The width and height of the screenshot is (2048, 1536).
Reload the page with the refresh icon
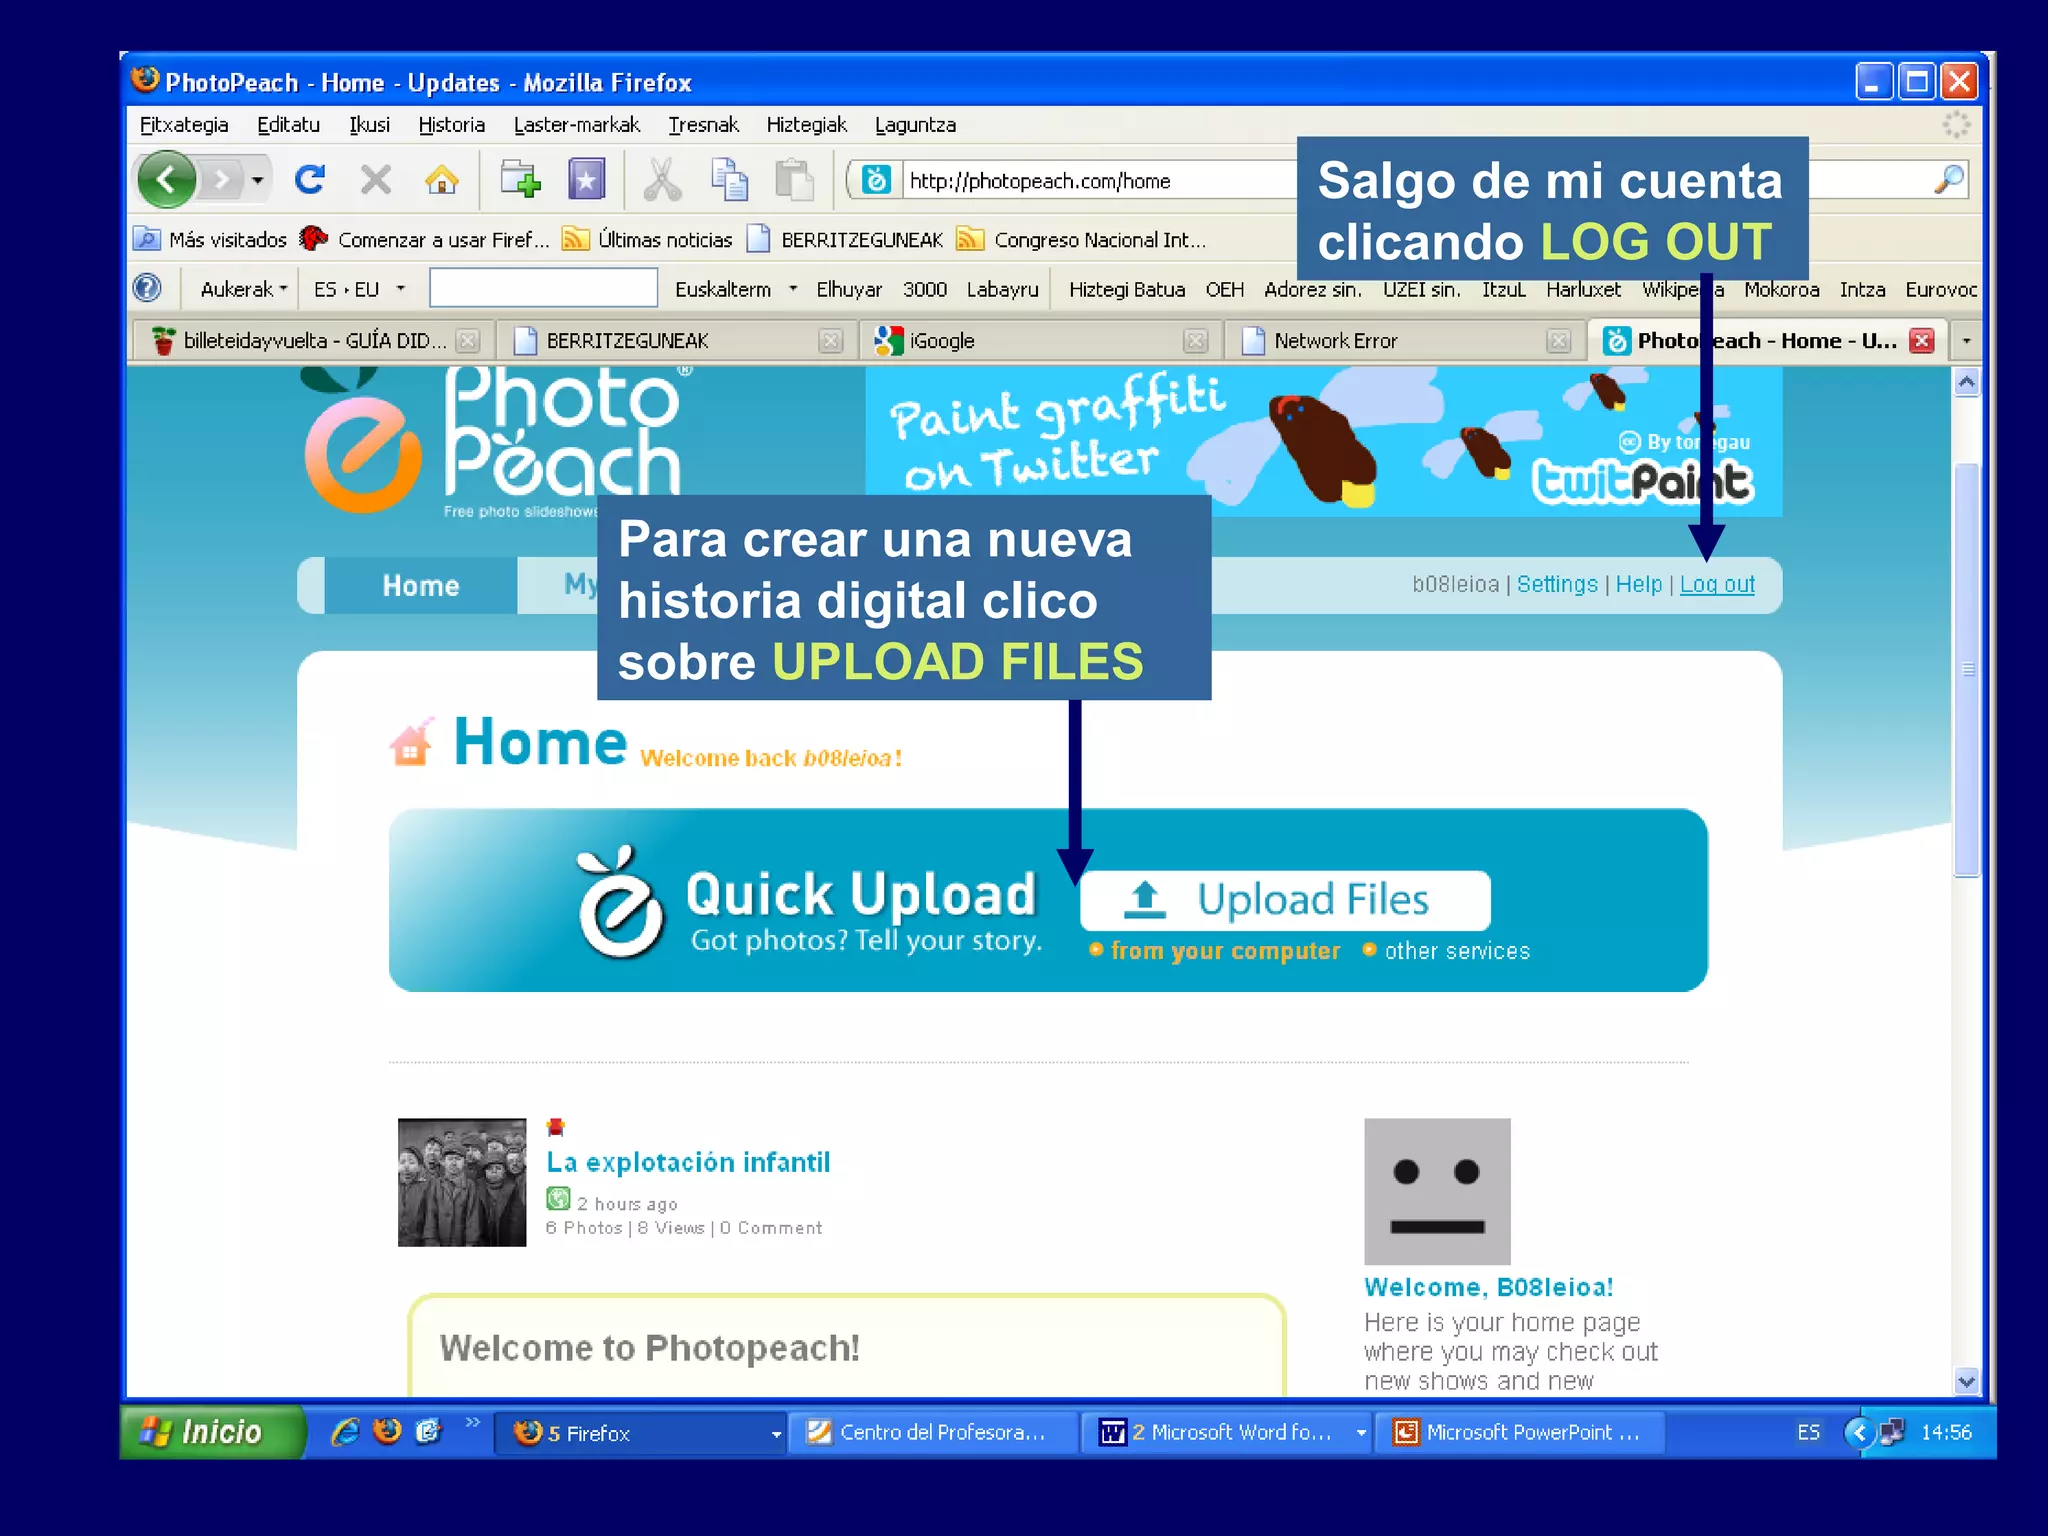pos(310,180)
